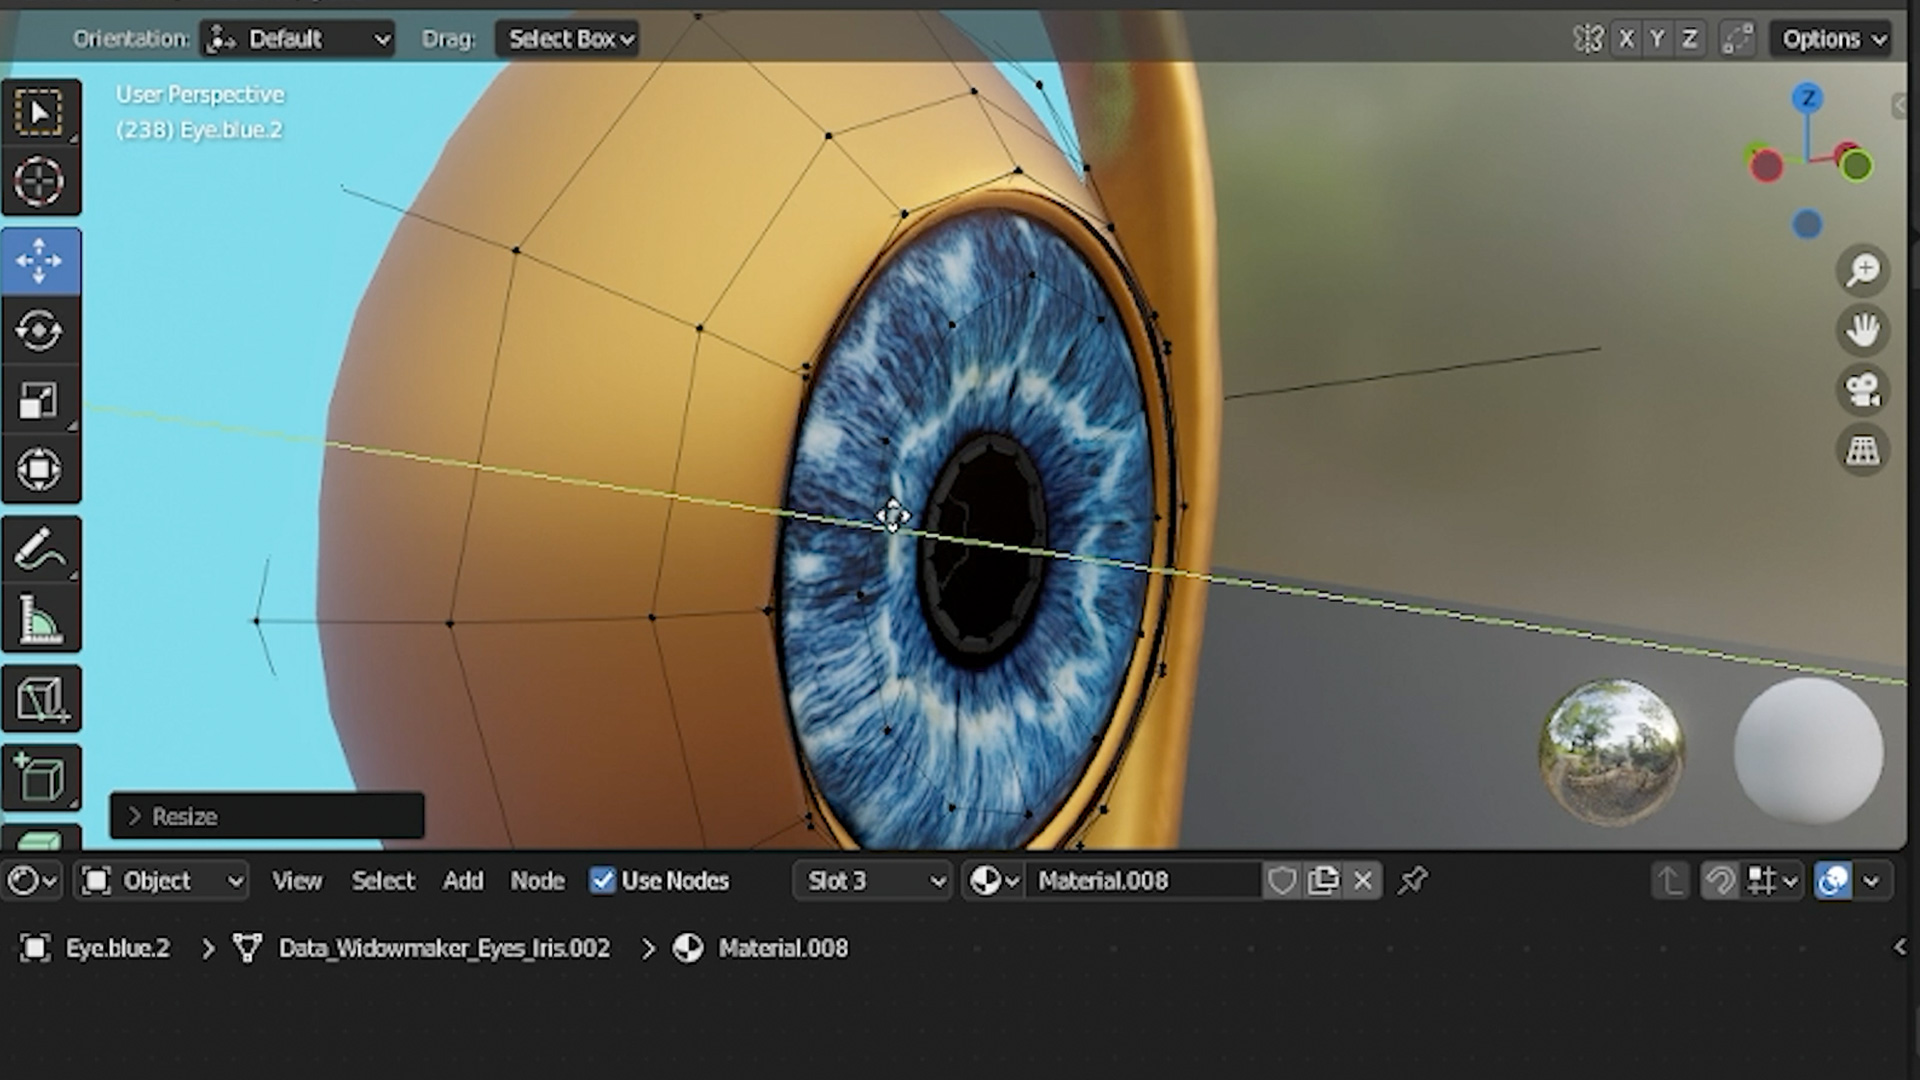Open the View menu in node editor
Image resolution: width=1920 pixels, height=1080 pixels.
click(x=297, y=881)
